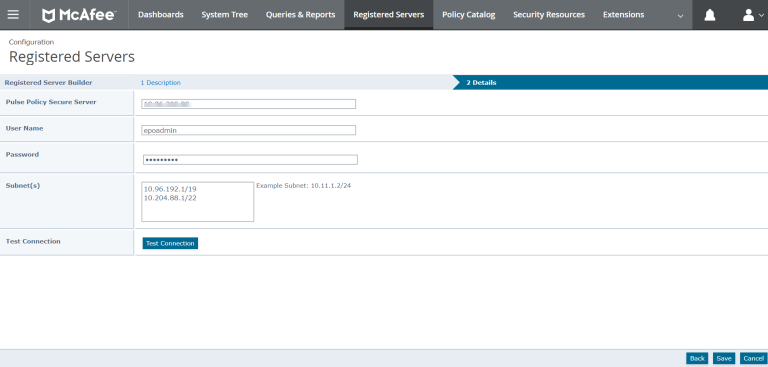Screen dimensions: 768x367
Task: Click the User Name row label
Action: point(24,128)
